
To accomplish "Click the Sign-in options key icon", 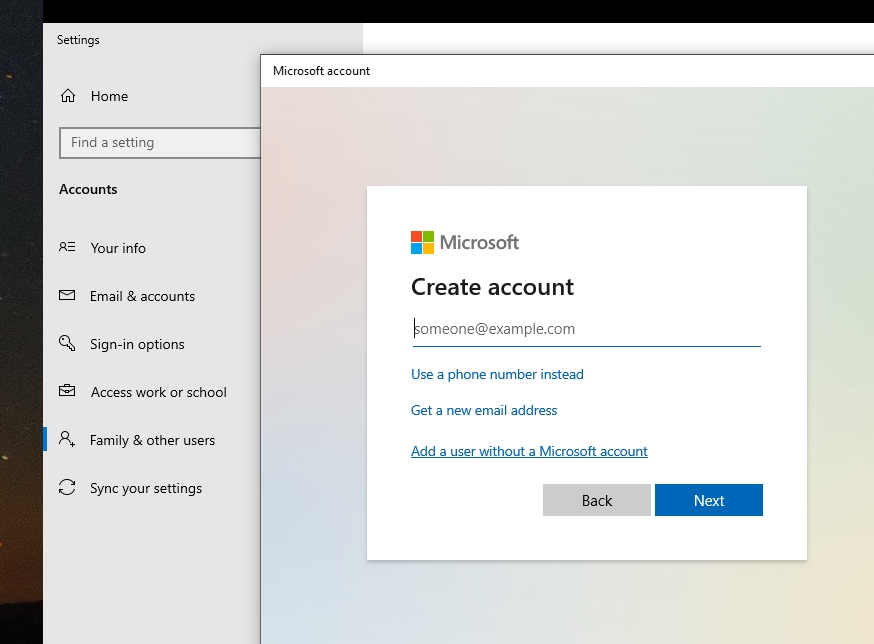I will (x=67, y=343).
